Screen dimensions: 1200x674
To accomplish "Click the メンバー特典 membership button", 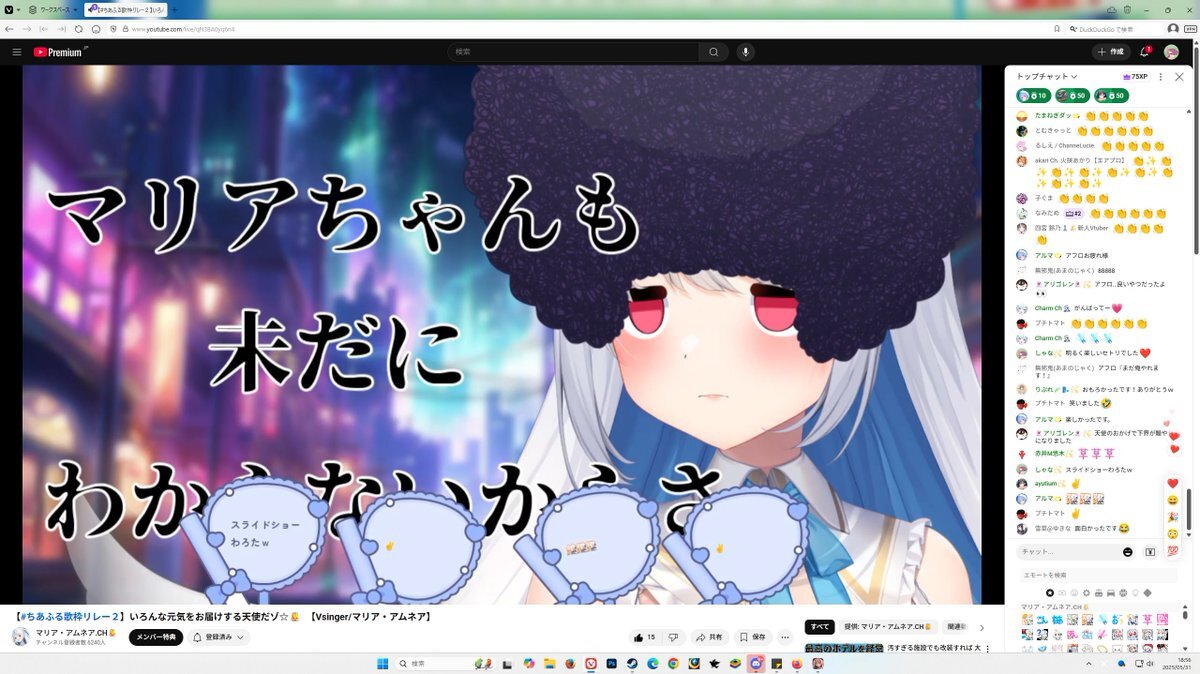I will (156, 637).
